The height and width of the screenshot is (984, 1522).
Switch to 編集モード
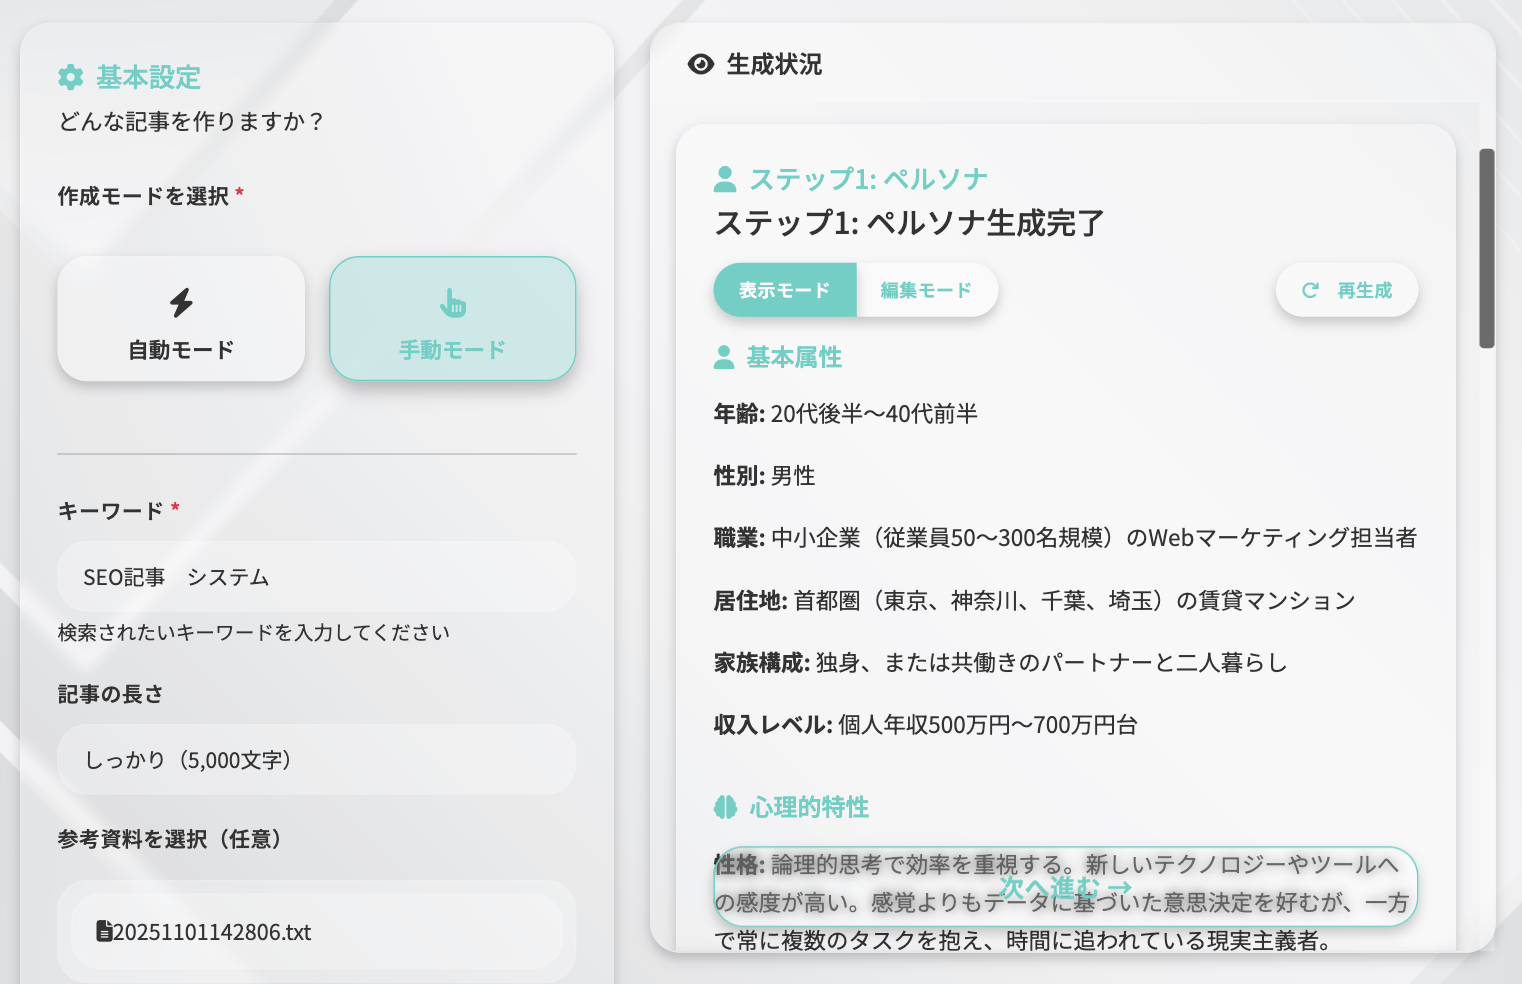(x=925, y=289)
